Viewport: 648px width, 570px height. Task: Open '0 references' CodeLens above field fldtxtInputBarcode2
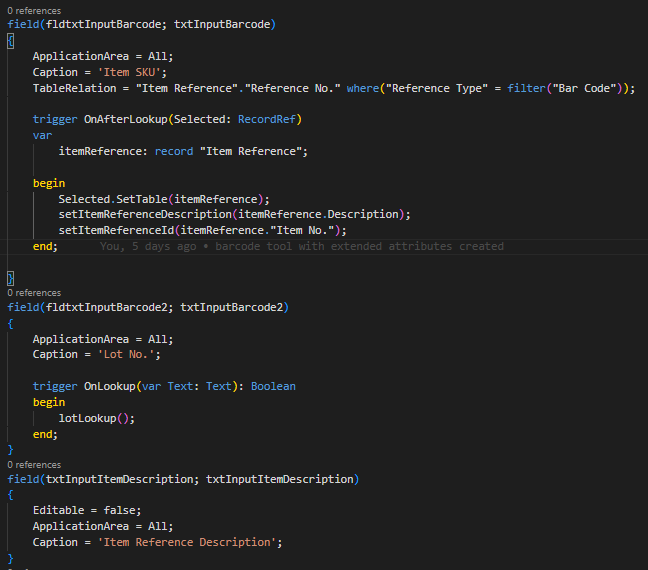(34, 293)
